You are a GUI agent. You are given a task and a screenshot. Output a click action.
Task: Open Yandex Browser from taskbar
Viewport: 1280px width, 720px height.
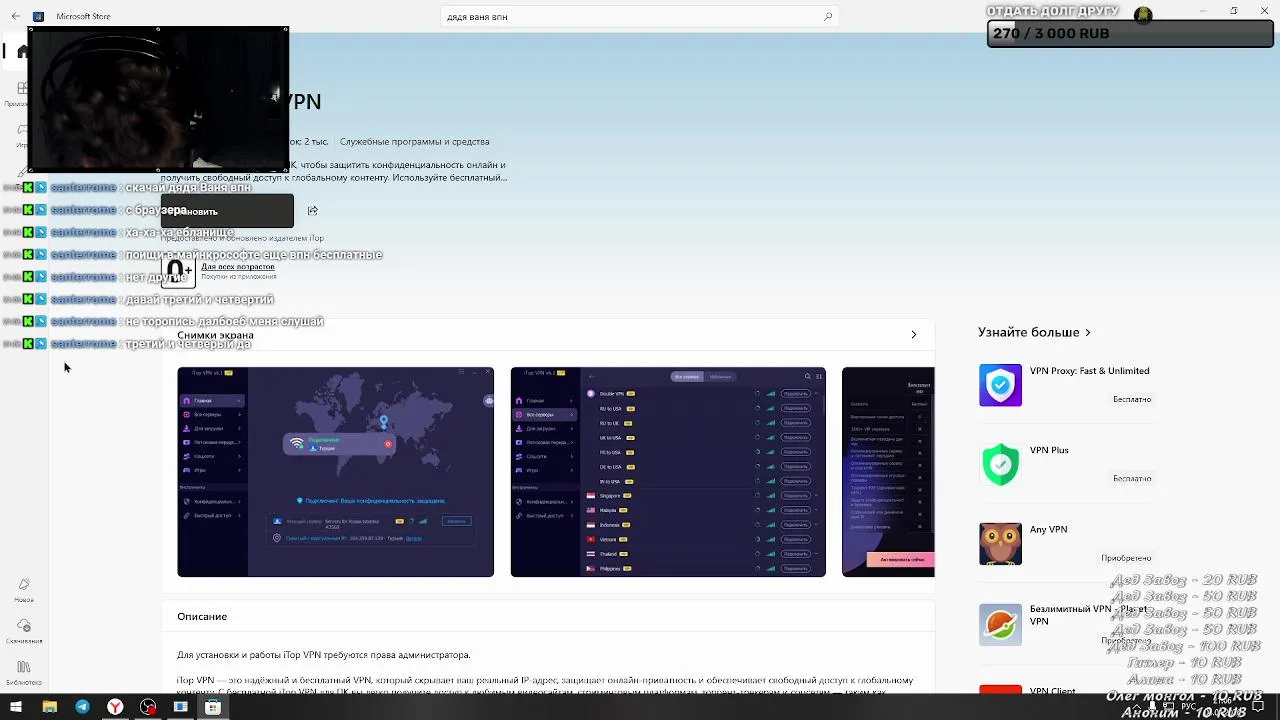point(115,707)
